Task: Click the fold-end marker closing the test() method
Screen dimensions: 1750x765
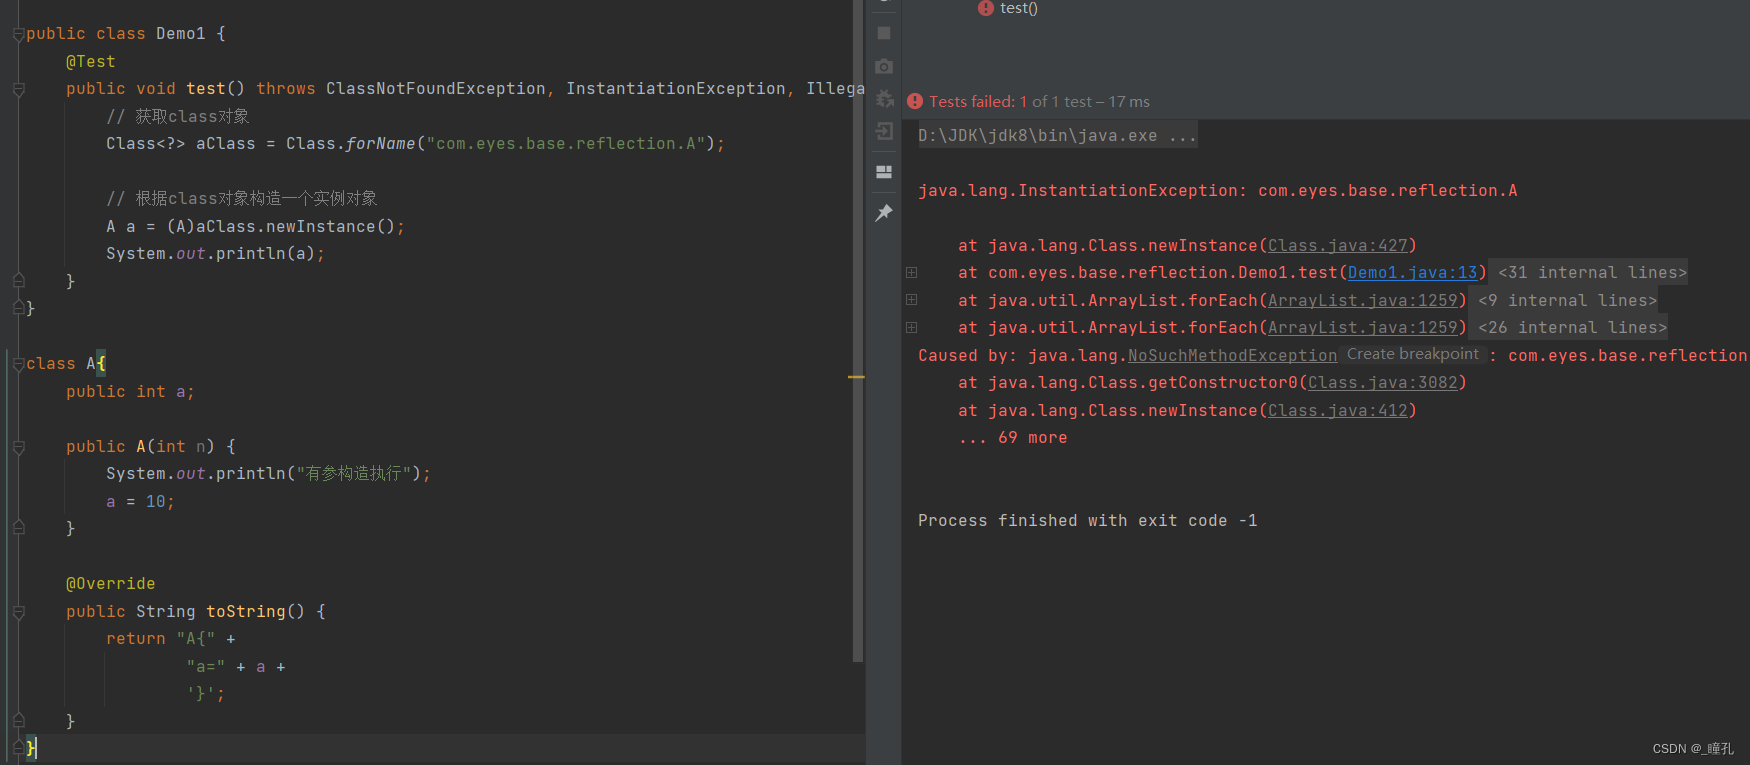Action: click(18, 281)
